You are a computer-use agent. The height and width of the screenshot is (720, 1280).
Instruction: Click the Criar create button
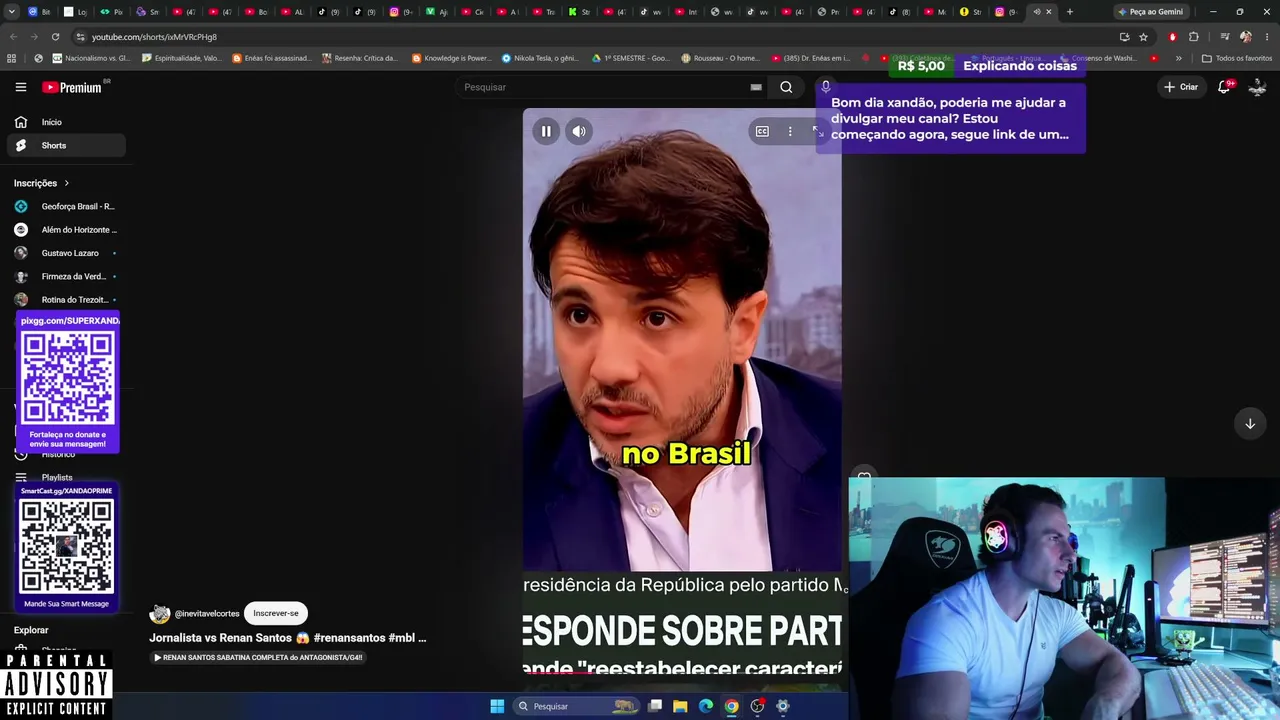point(1181,87)
